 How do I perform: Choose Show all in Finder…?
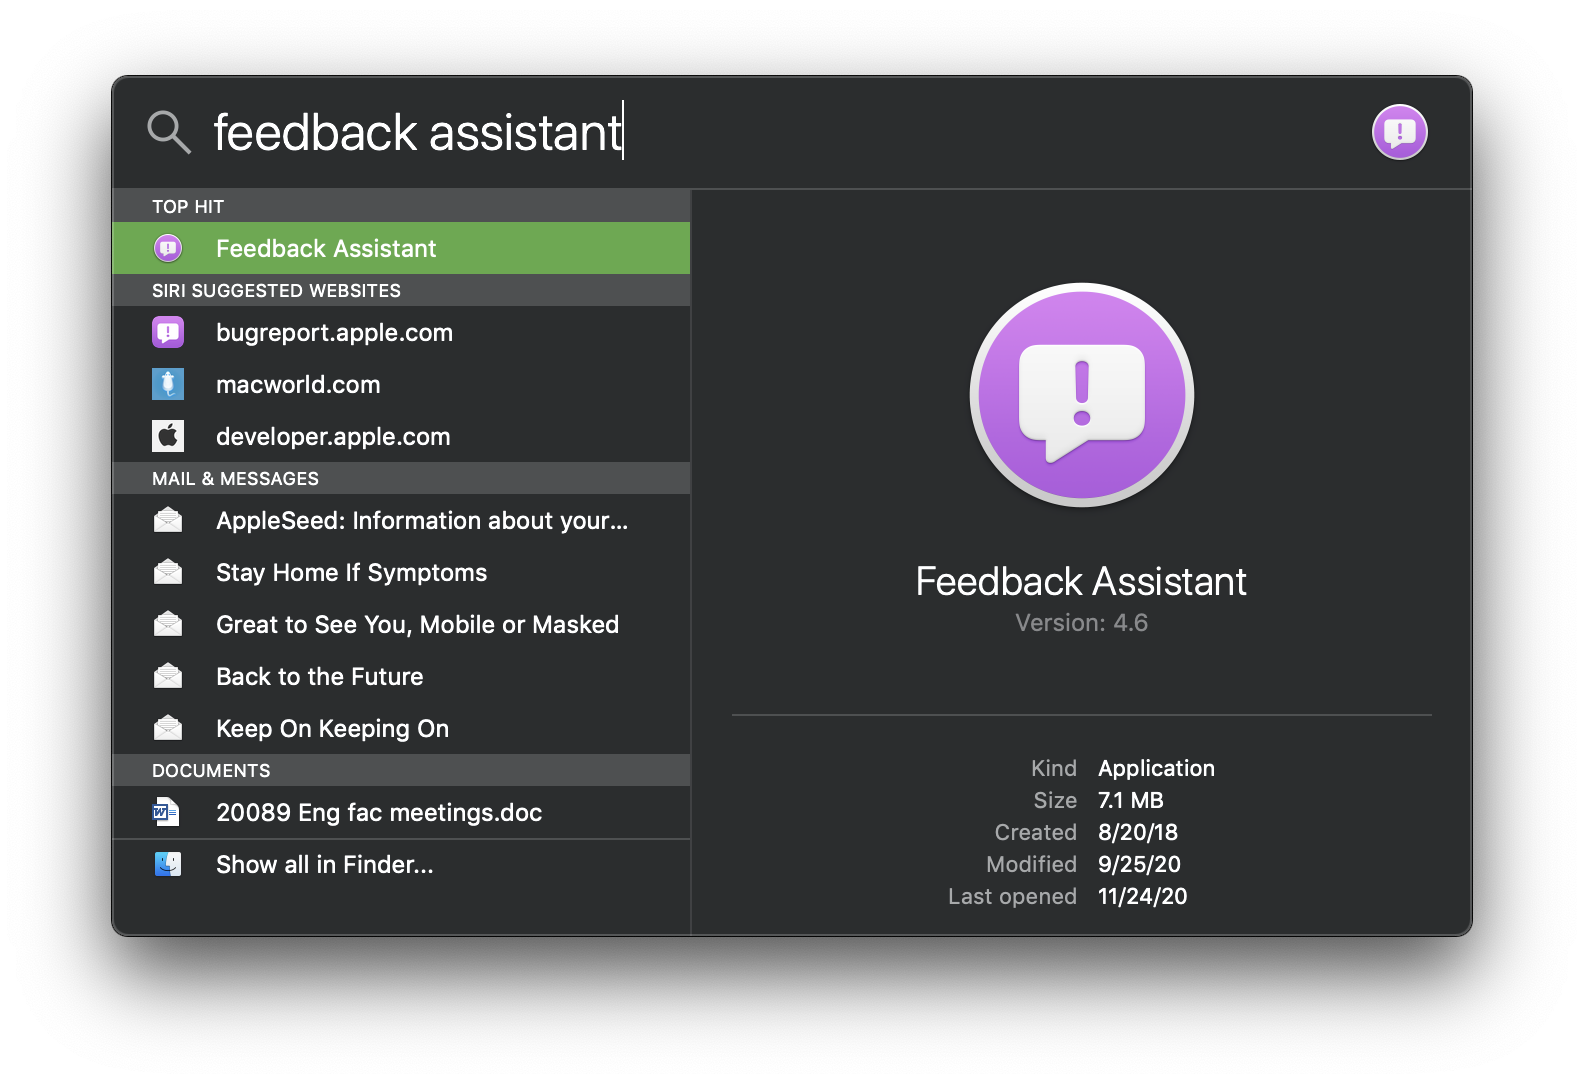click(x=401, y=864)
